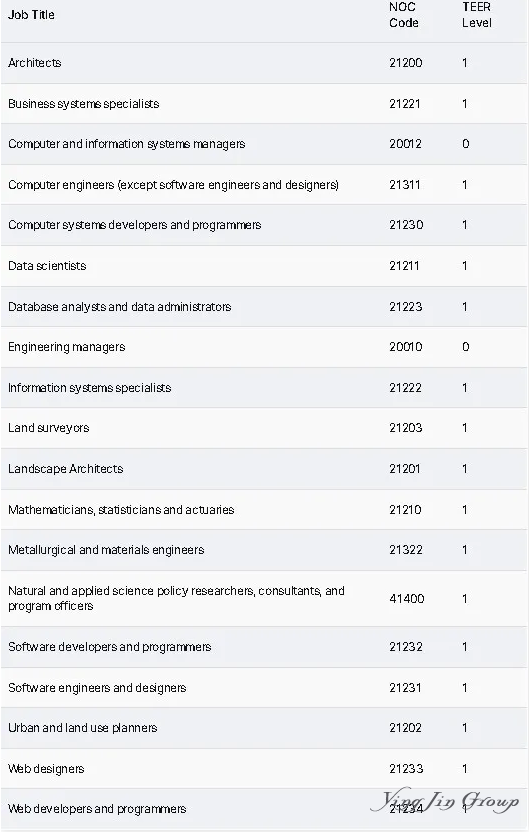Screen dimensions: 529x832
Task: Click the Job Title column header
Action: (x=31, y=15)
